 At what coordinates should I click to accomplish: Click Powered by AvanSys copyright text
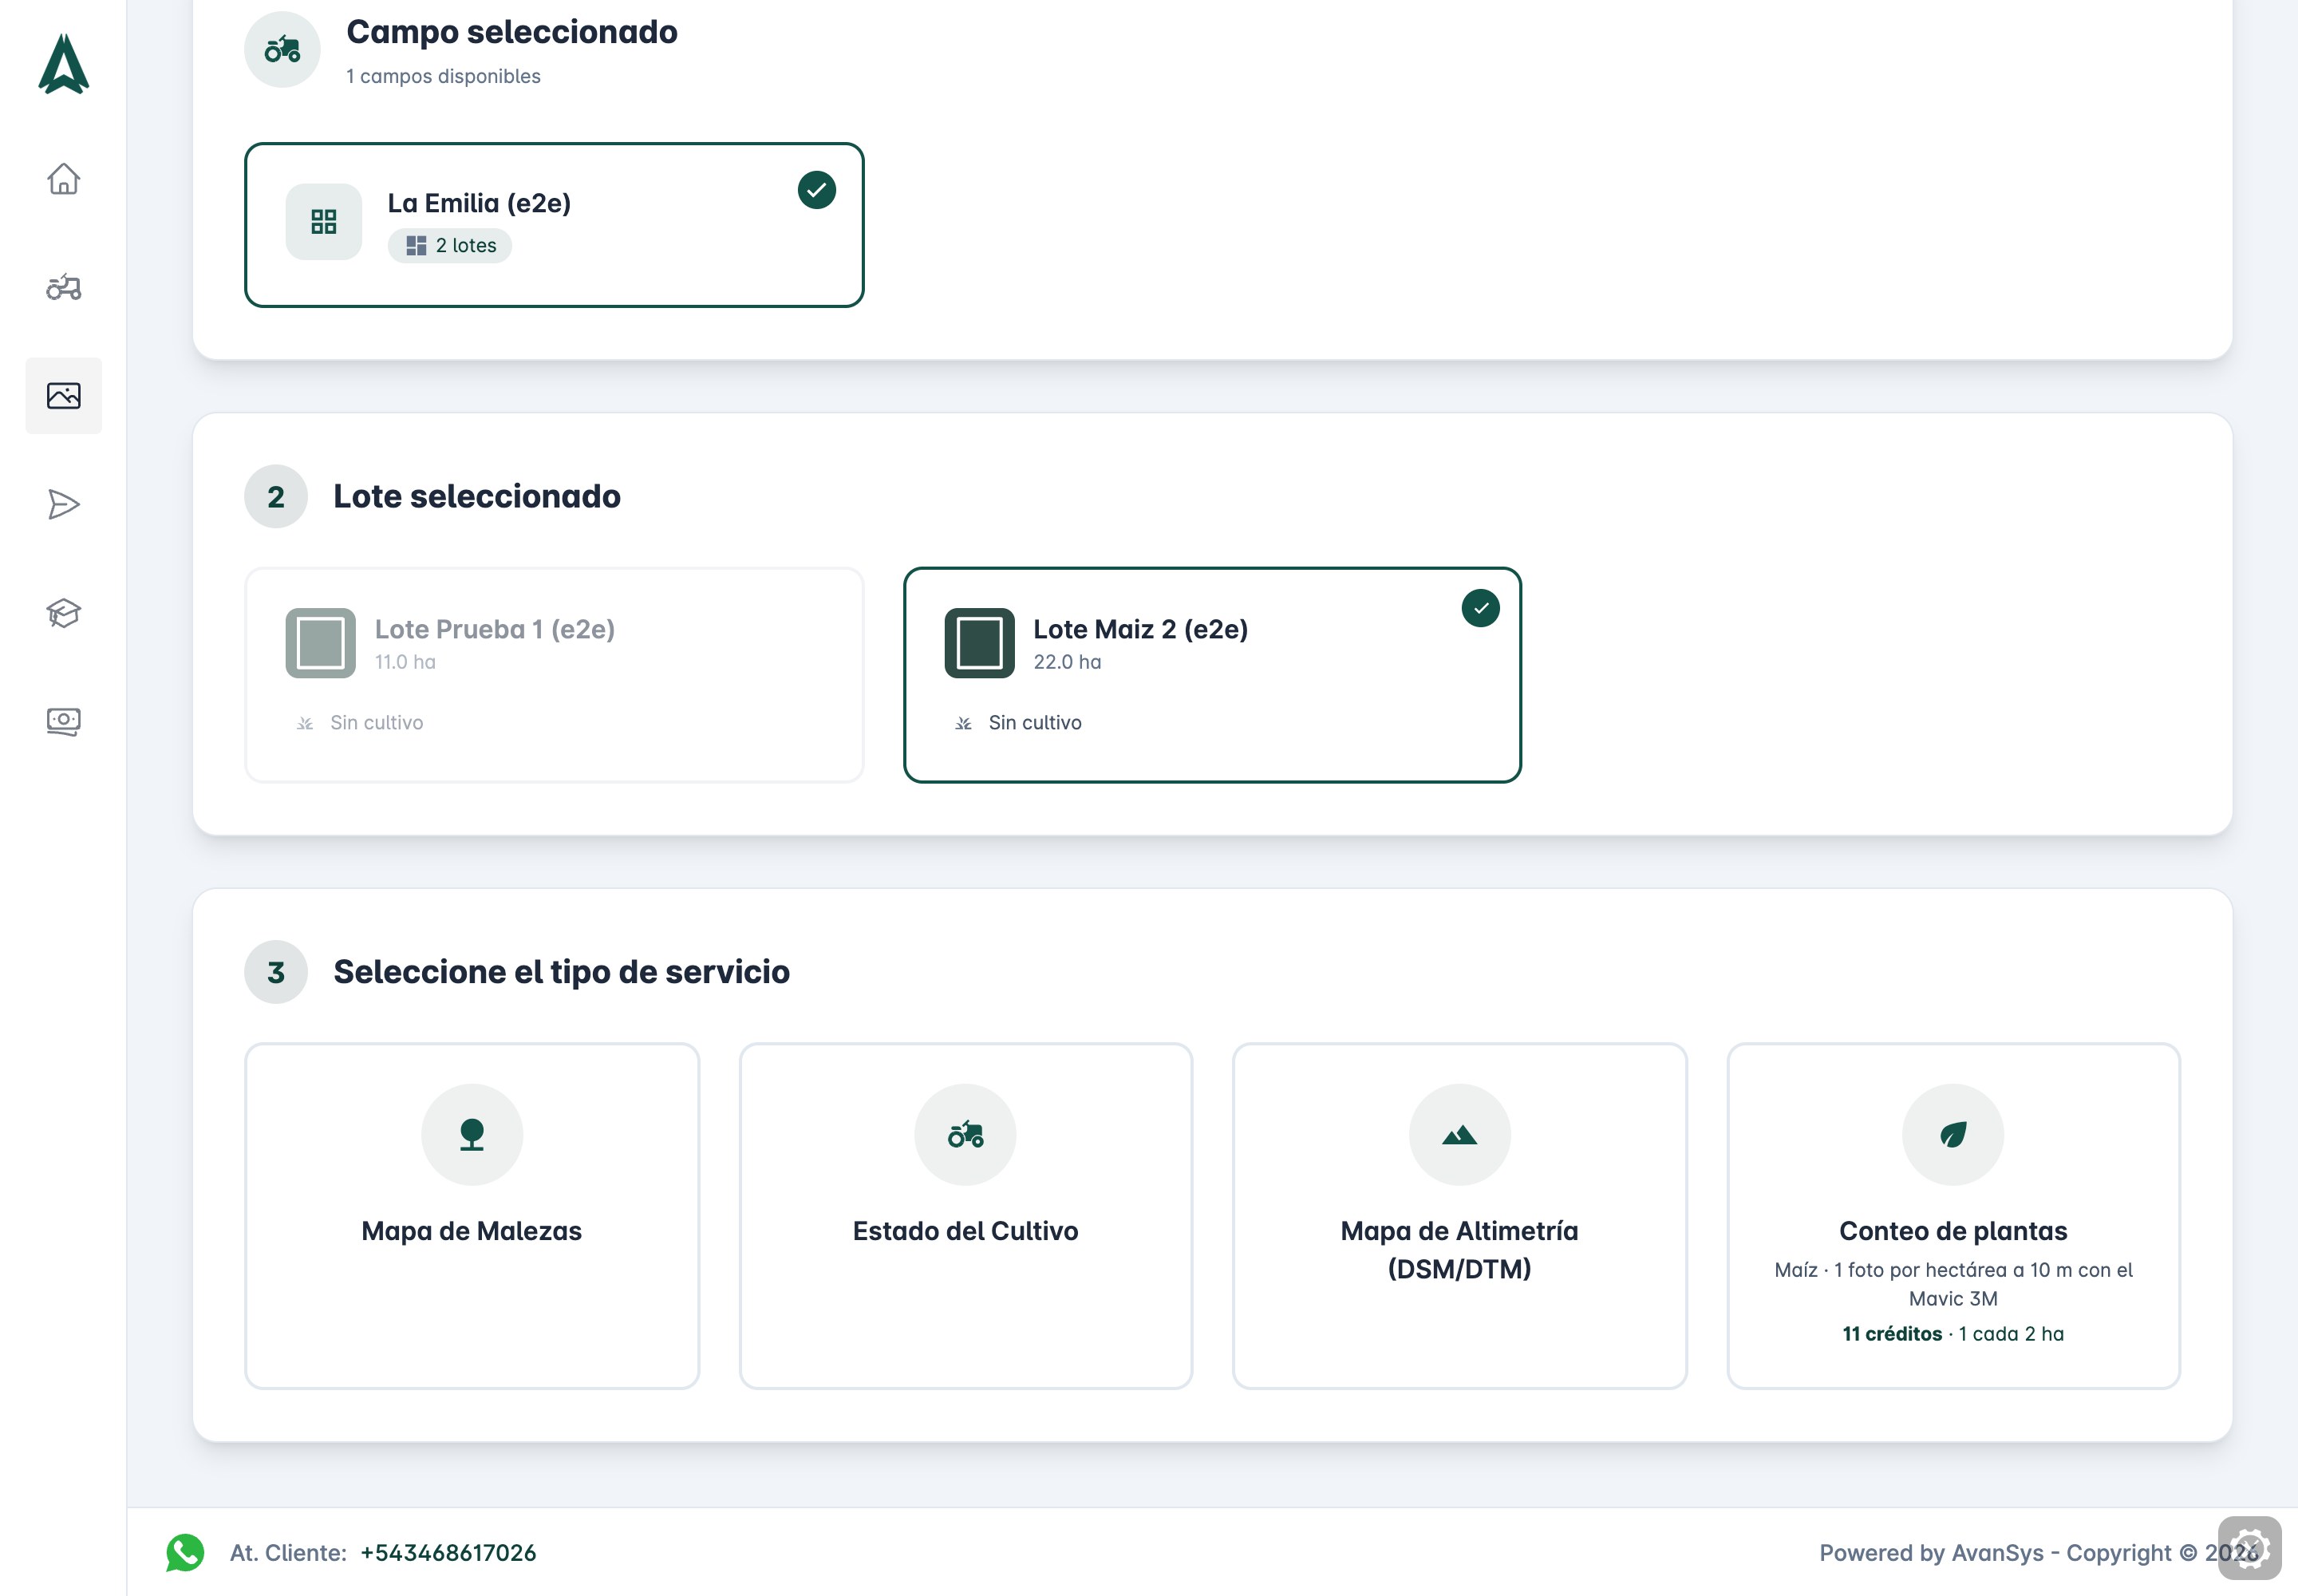(x=2038, y=1553)
